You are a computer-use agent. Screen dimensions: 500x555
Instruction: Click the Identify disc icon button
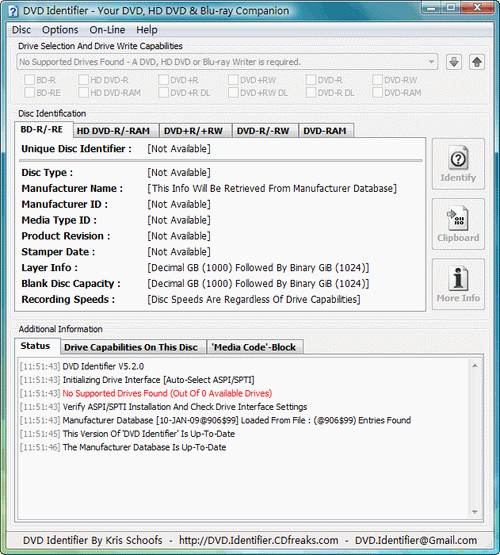(458, 164)
